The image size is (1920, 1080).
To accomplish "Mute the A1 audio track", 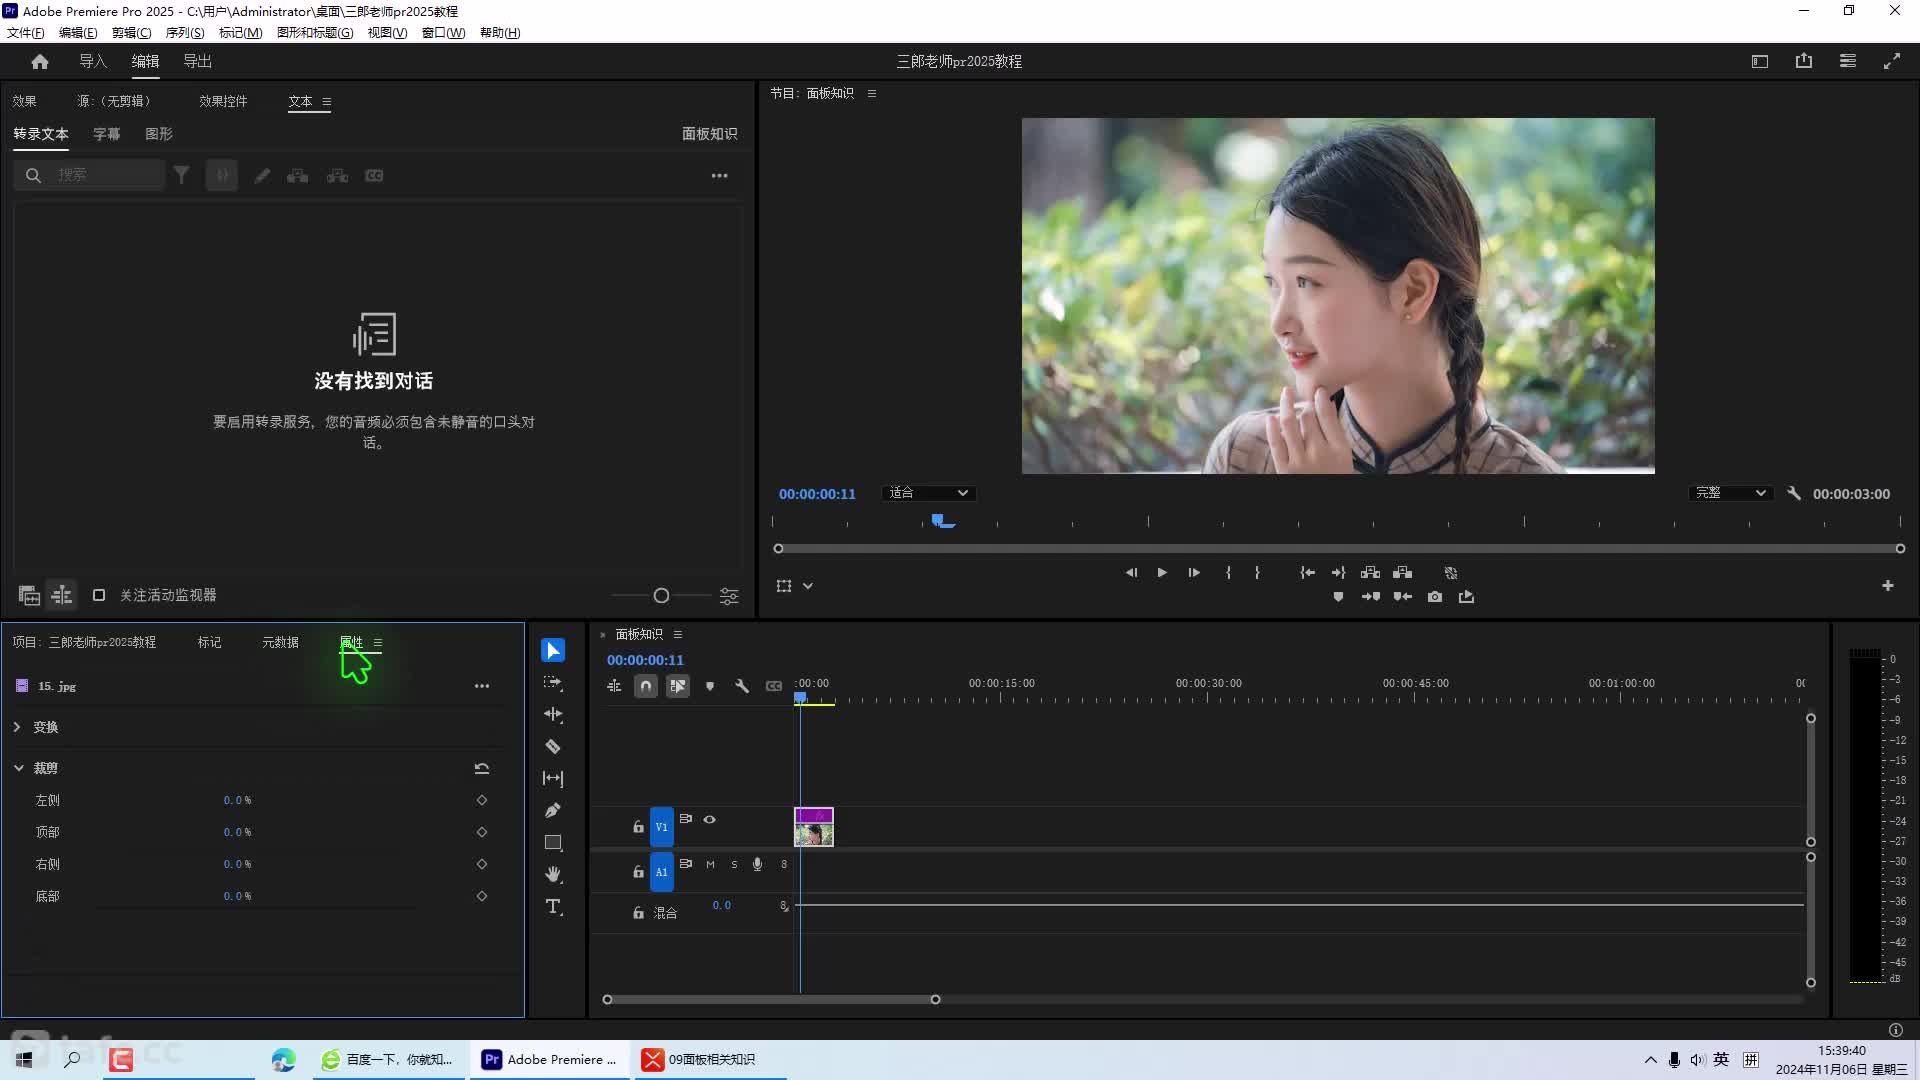I will pyautogui.click(x=710, y=864).
